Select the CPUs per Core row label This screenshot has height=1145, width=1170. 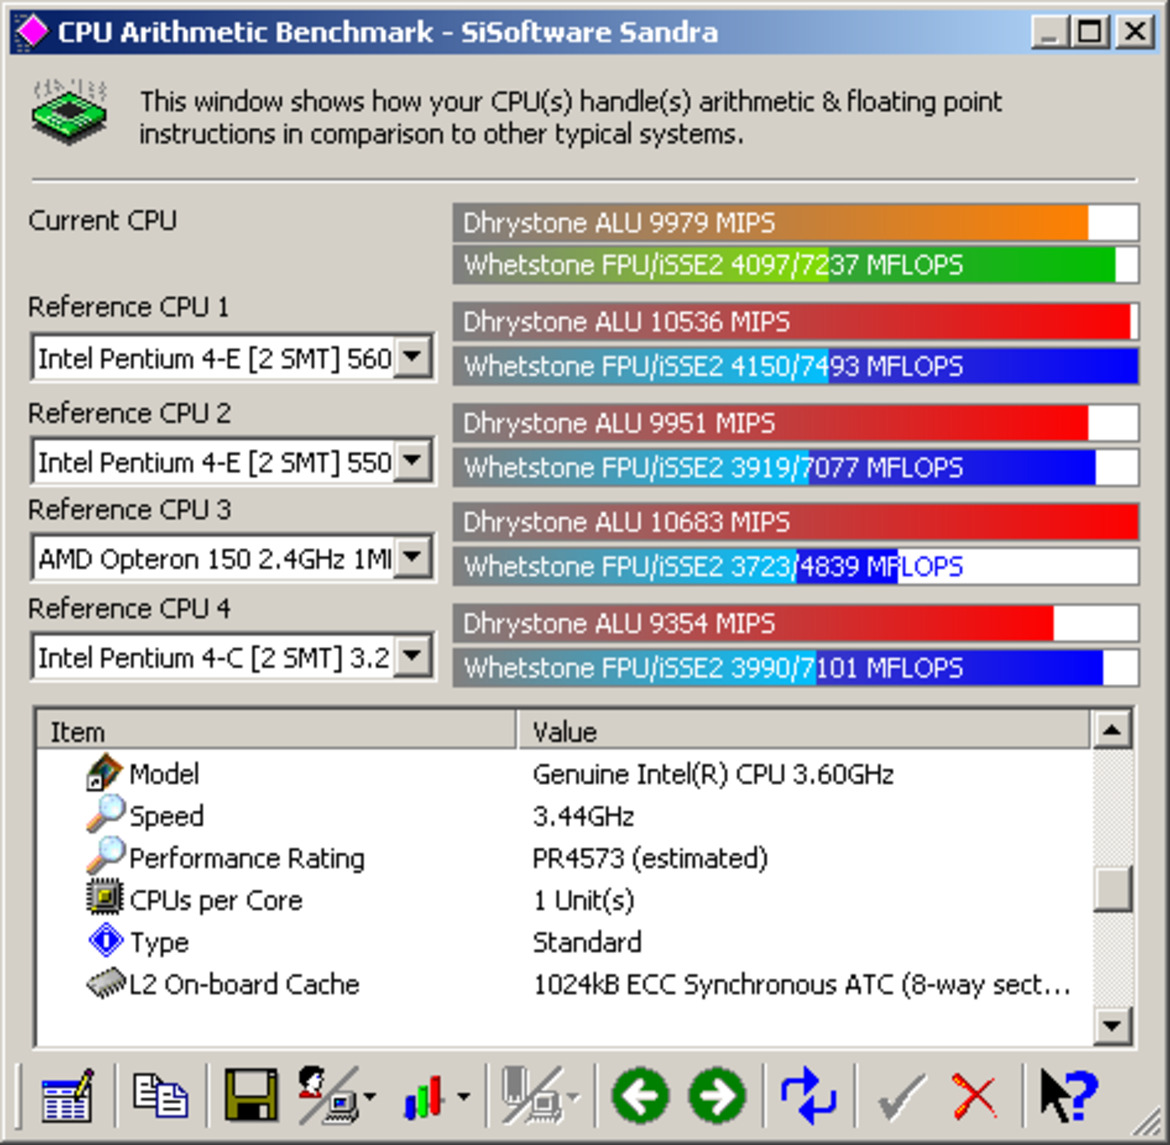[x=216, y=901]
